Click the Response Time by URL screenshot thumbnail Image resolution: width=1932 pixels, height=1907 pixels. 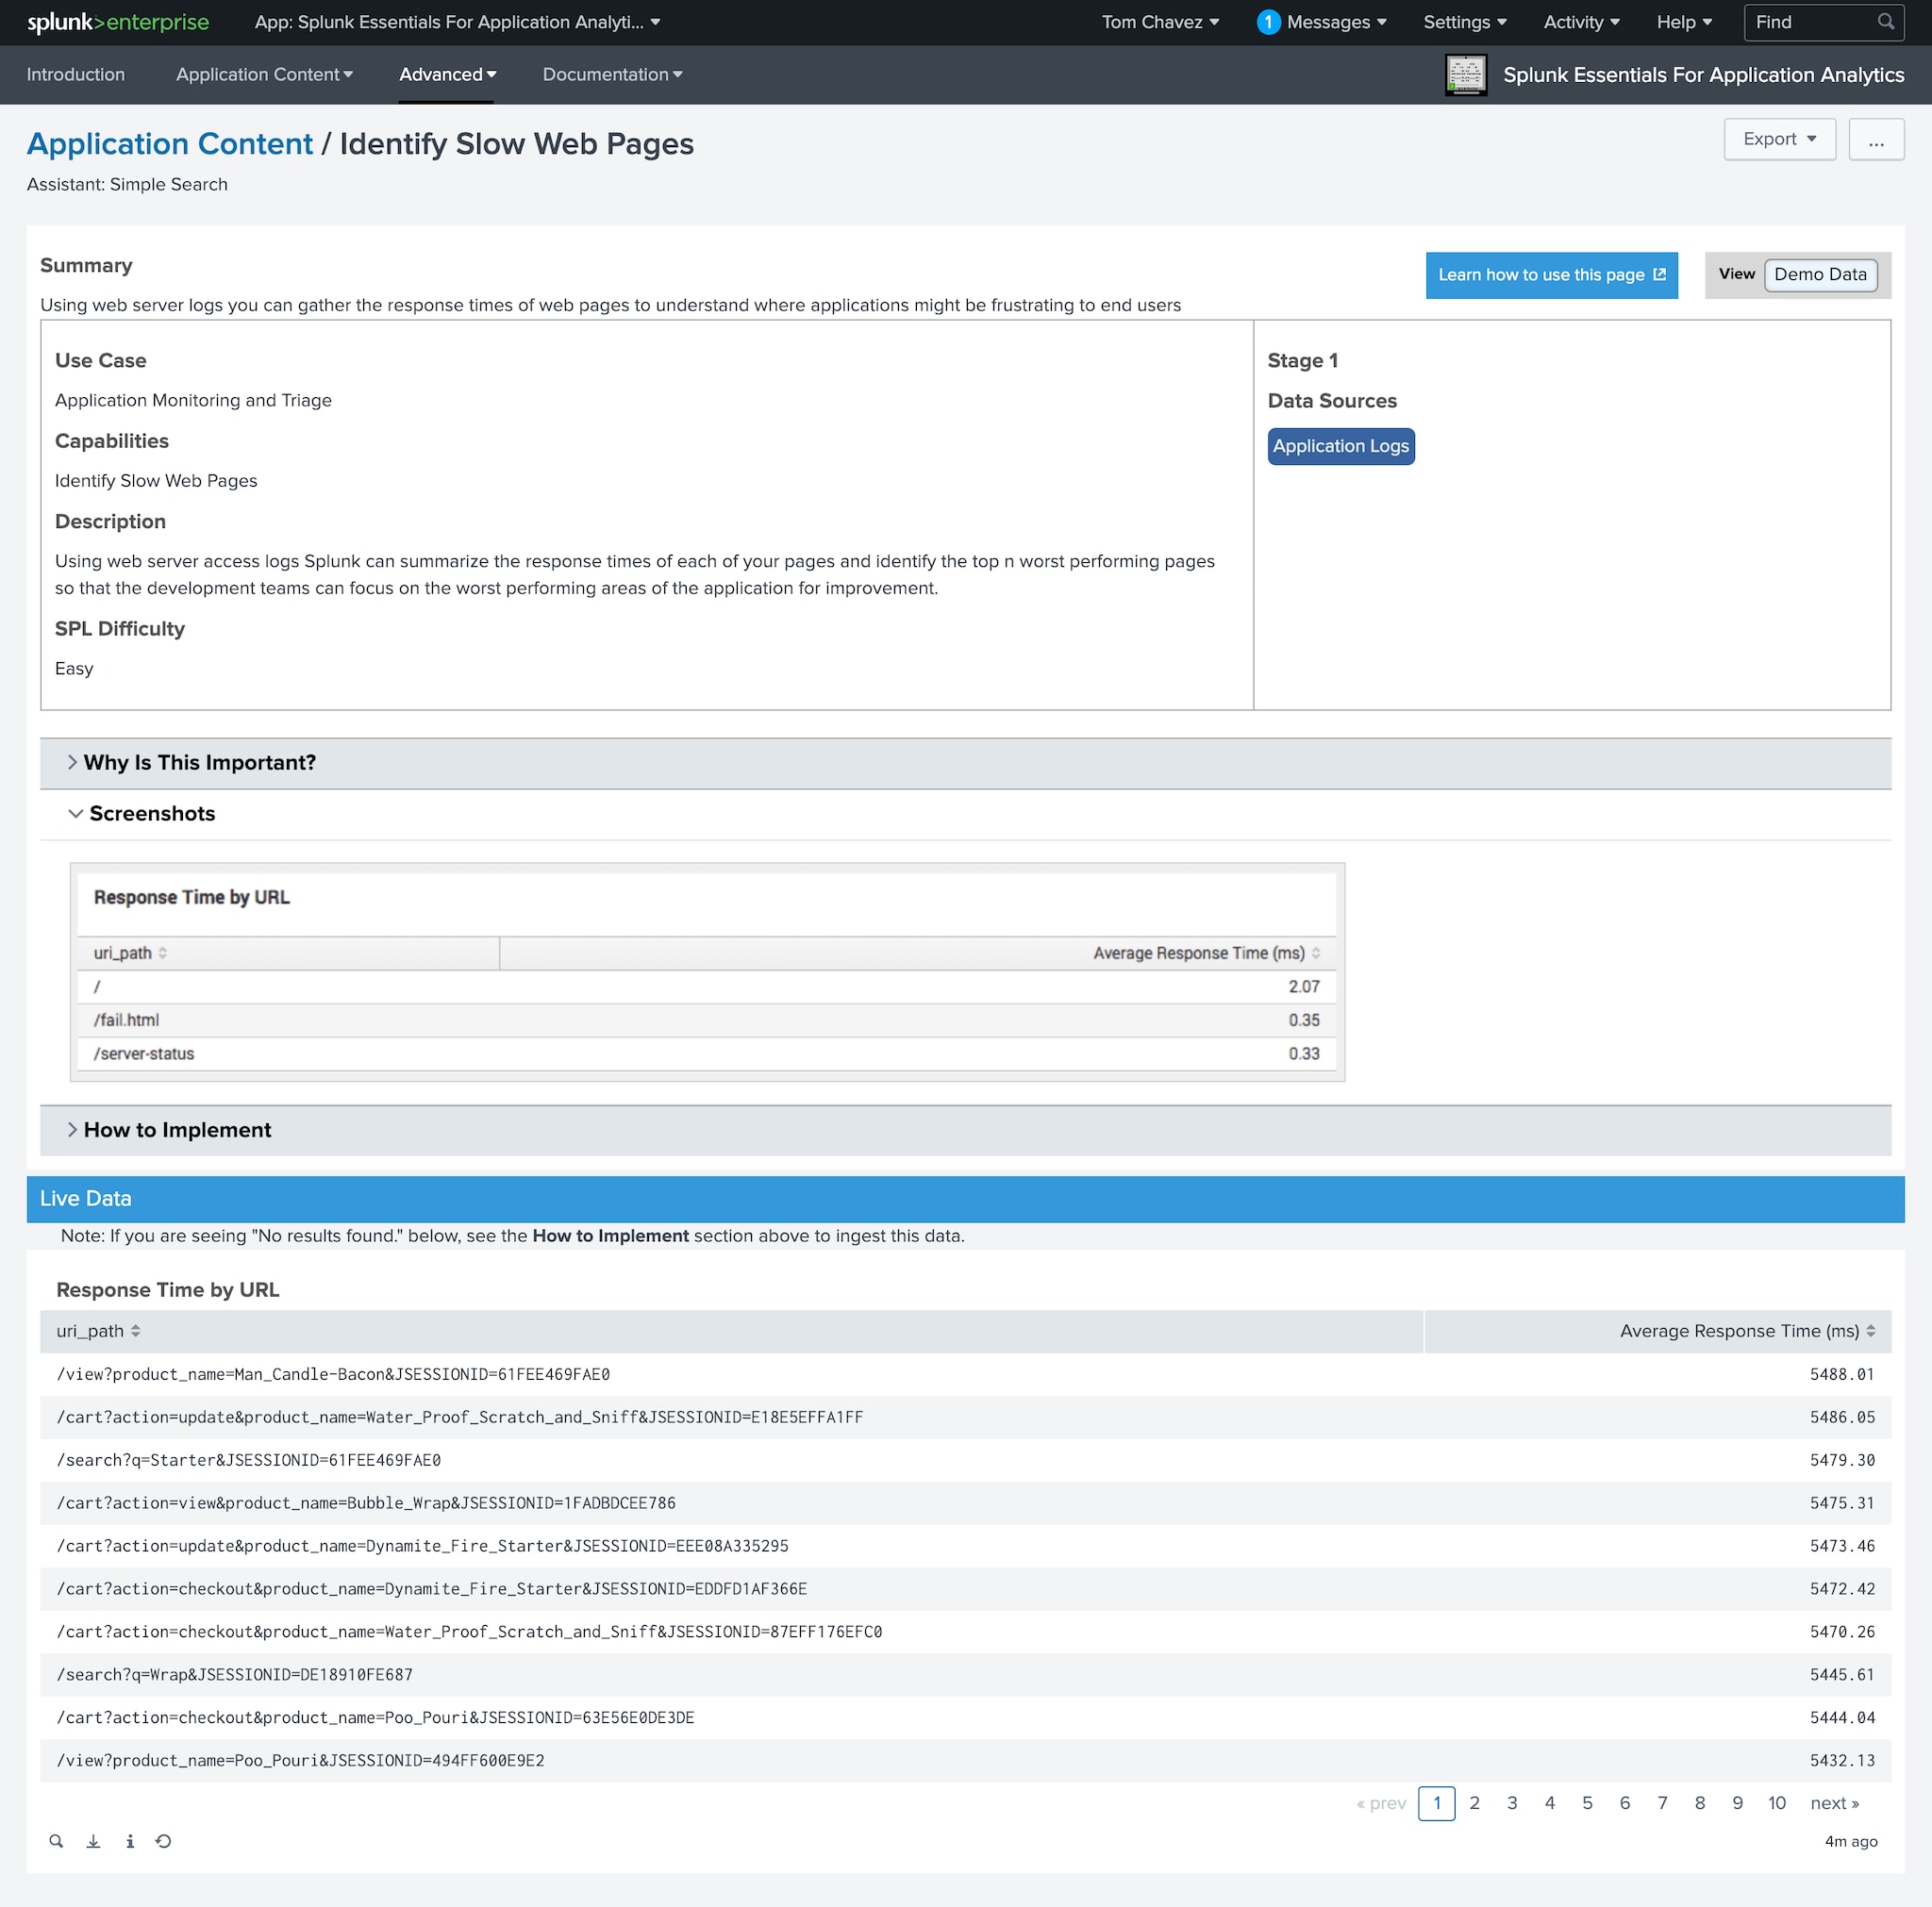coord(707,972)
